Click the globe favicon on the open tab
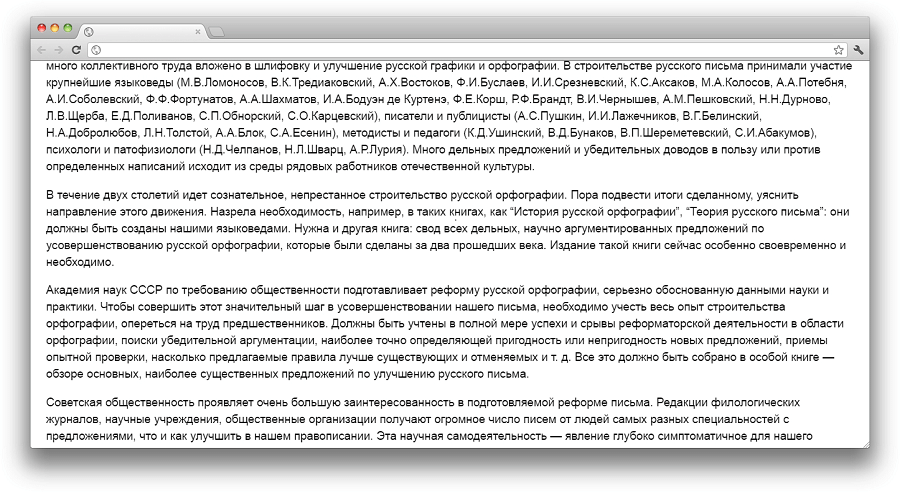Viewport: 900px width, 492px height. click(88, 32)
